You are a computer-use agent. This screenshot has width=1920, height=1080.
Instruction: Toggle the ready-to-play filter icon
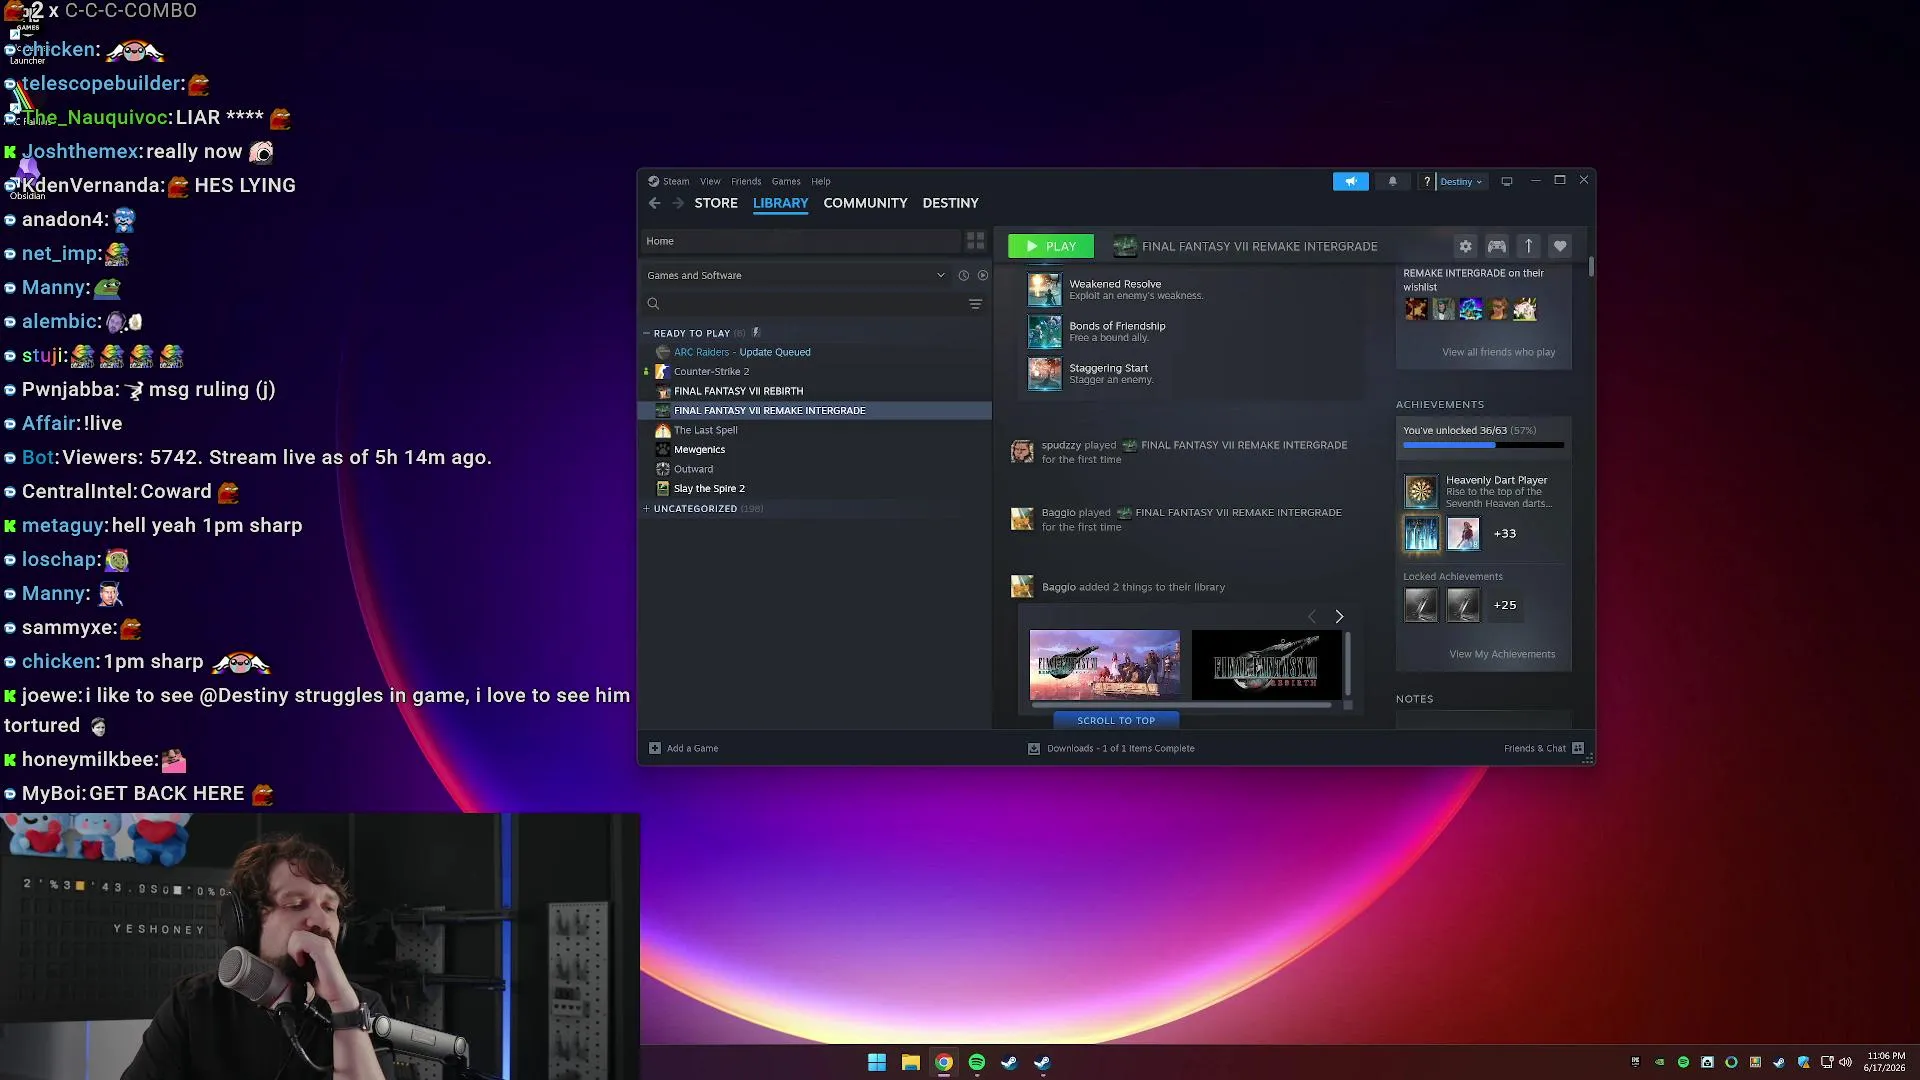983,275
